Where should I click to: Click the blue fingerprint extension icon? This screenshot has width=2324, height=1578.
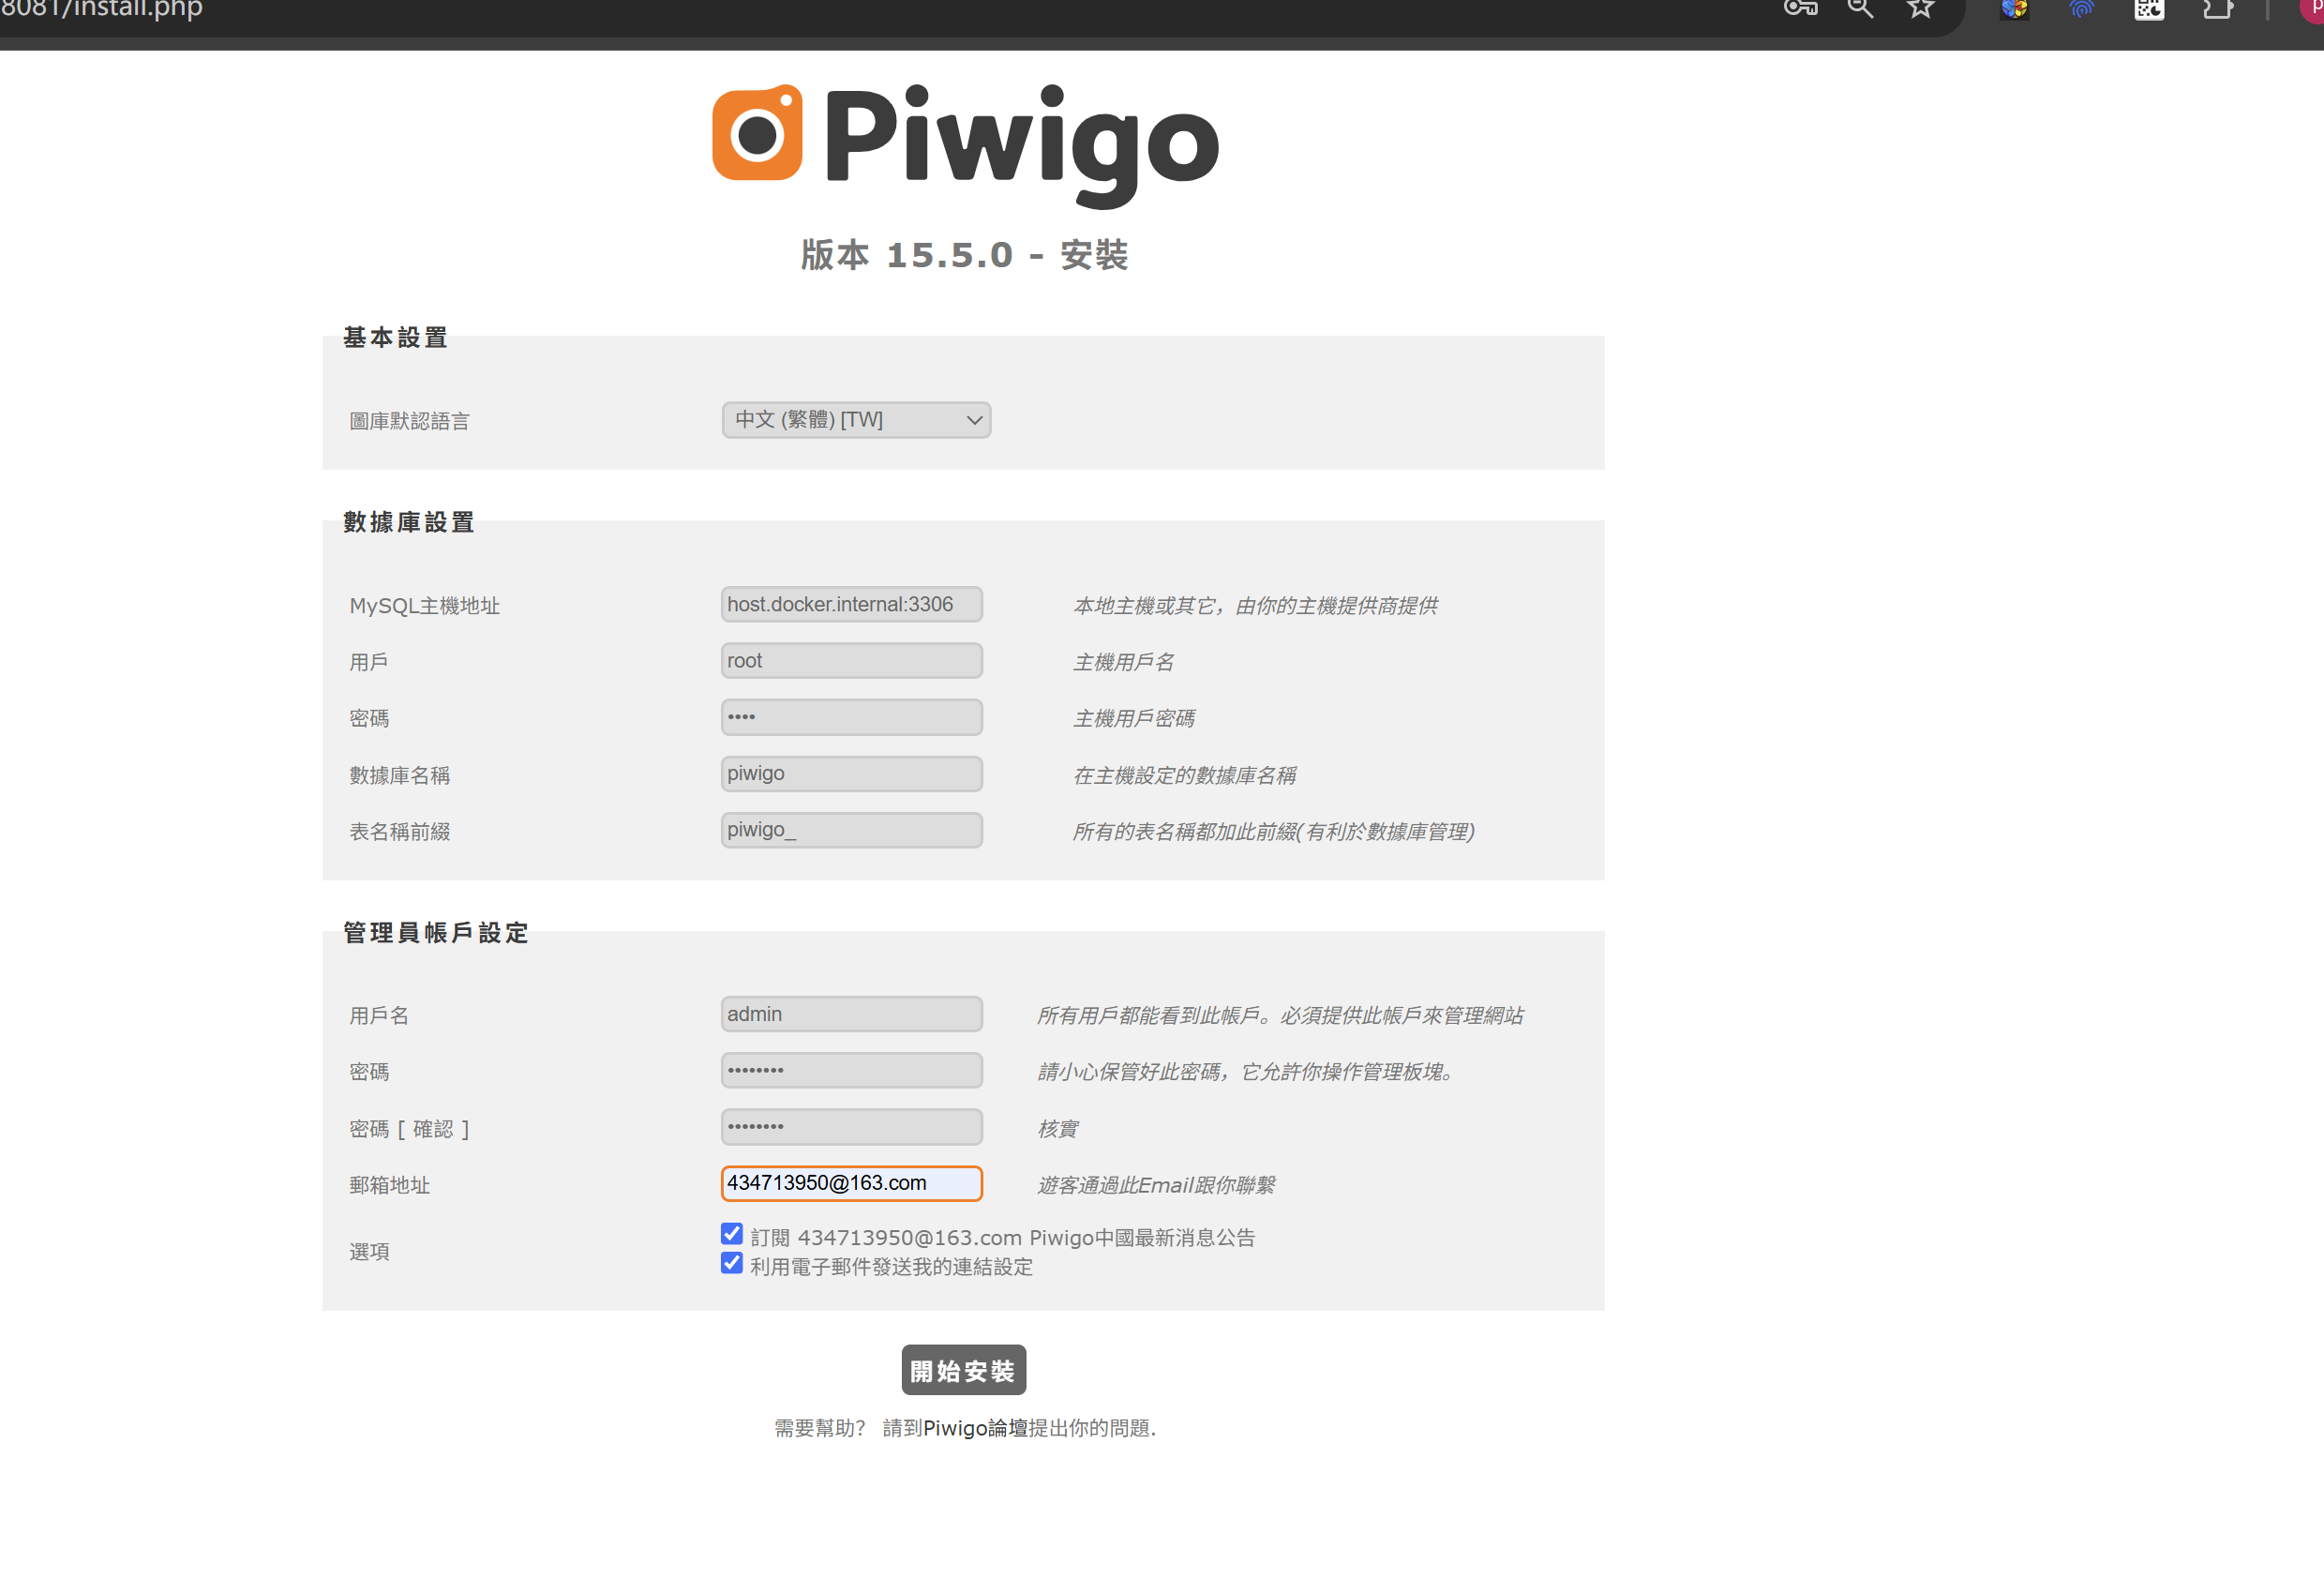(2081, 8)
